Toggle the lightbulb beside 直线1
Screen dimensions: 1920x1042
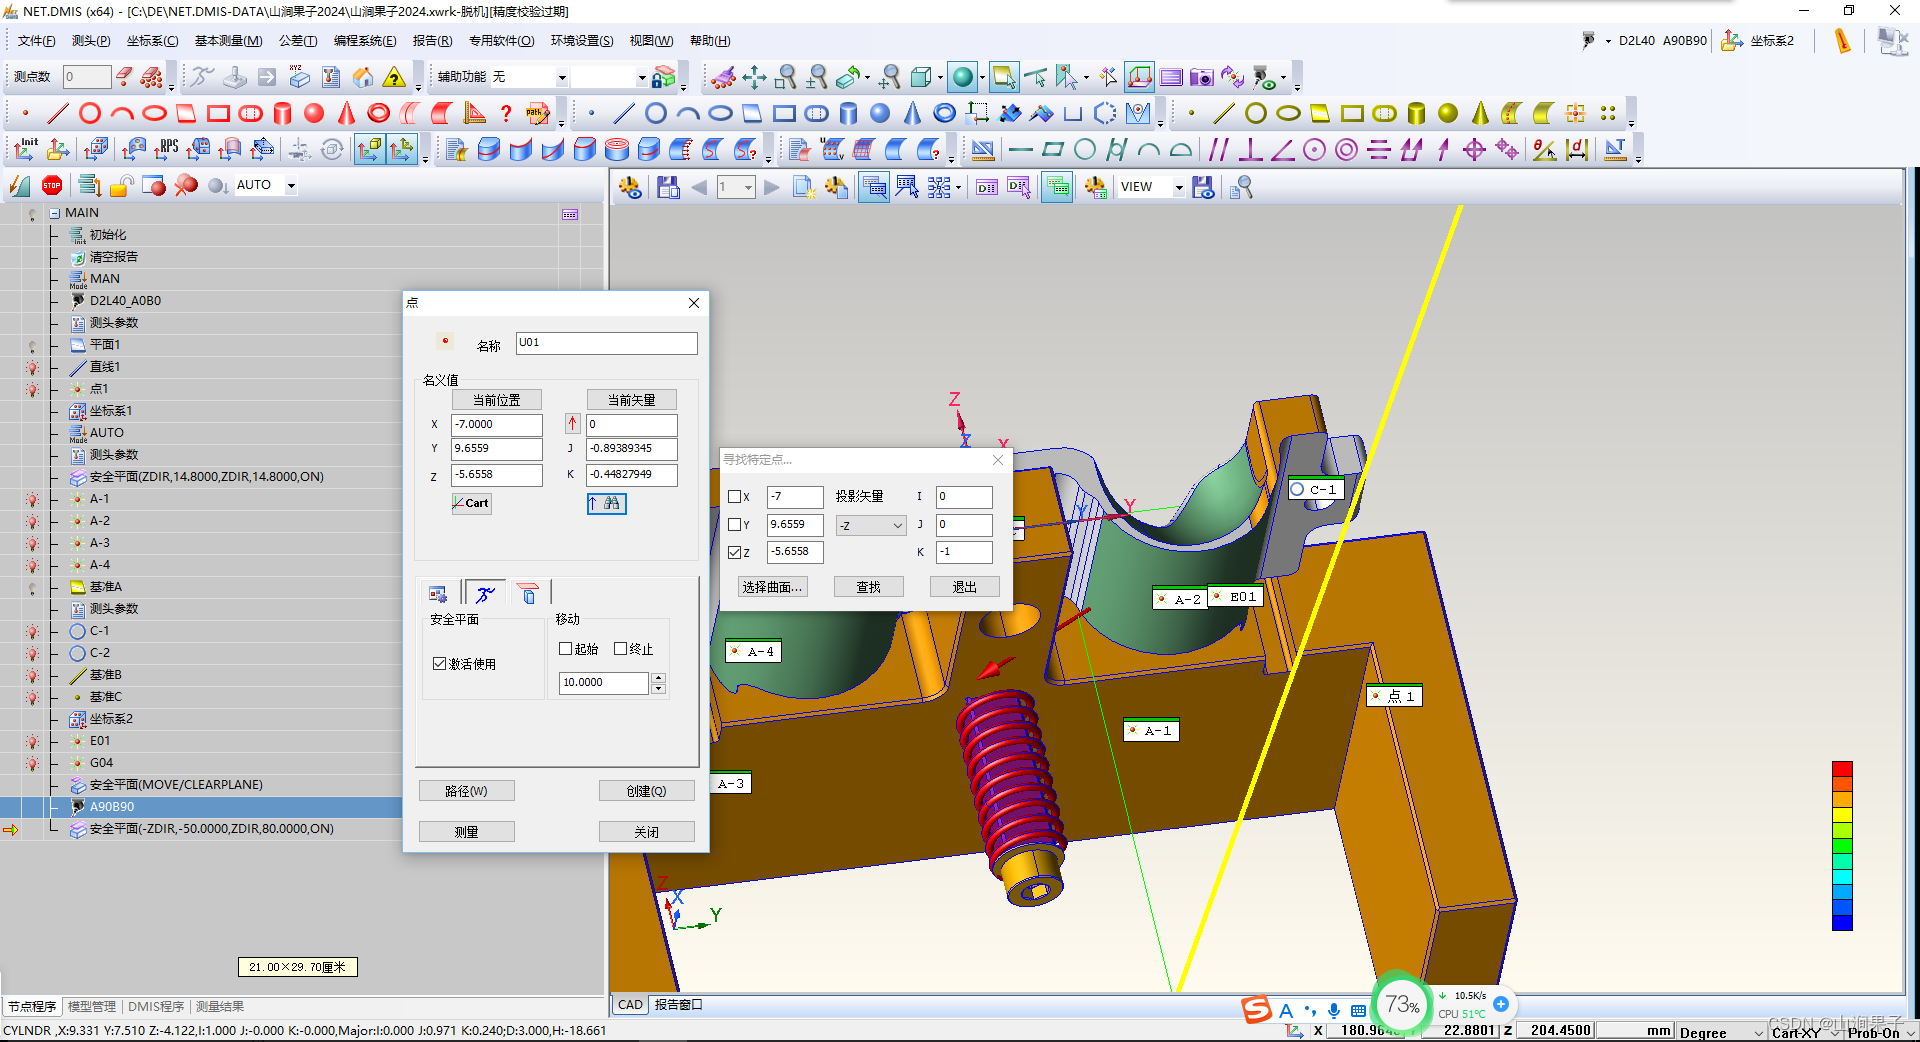tap(32, 367)
